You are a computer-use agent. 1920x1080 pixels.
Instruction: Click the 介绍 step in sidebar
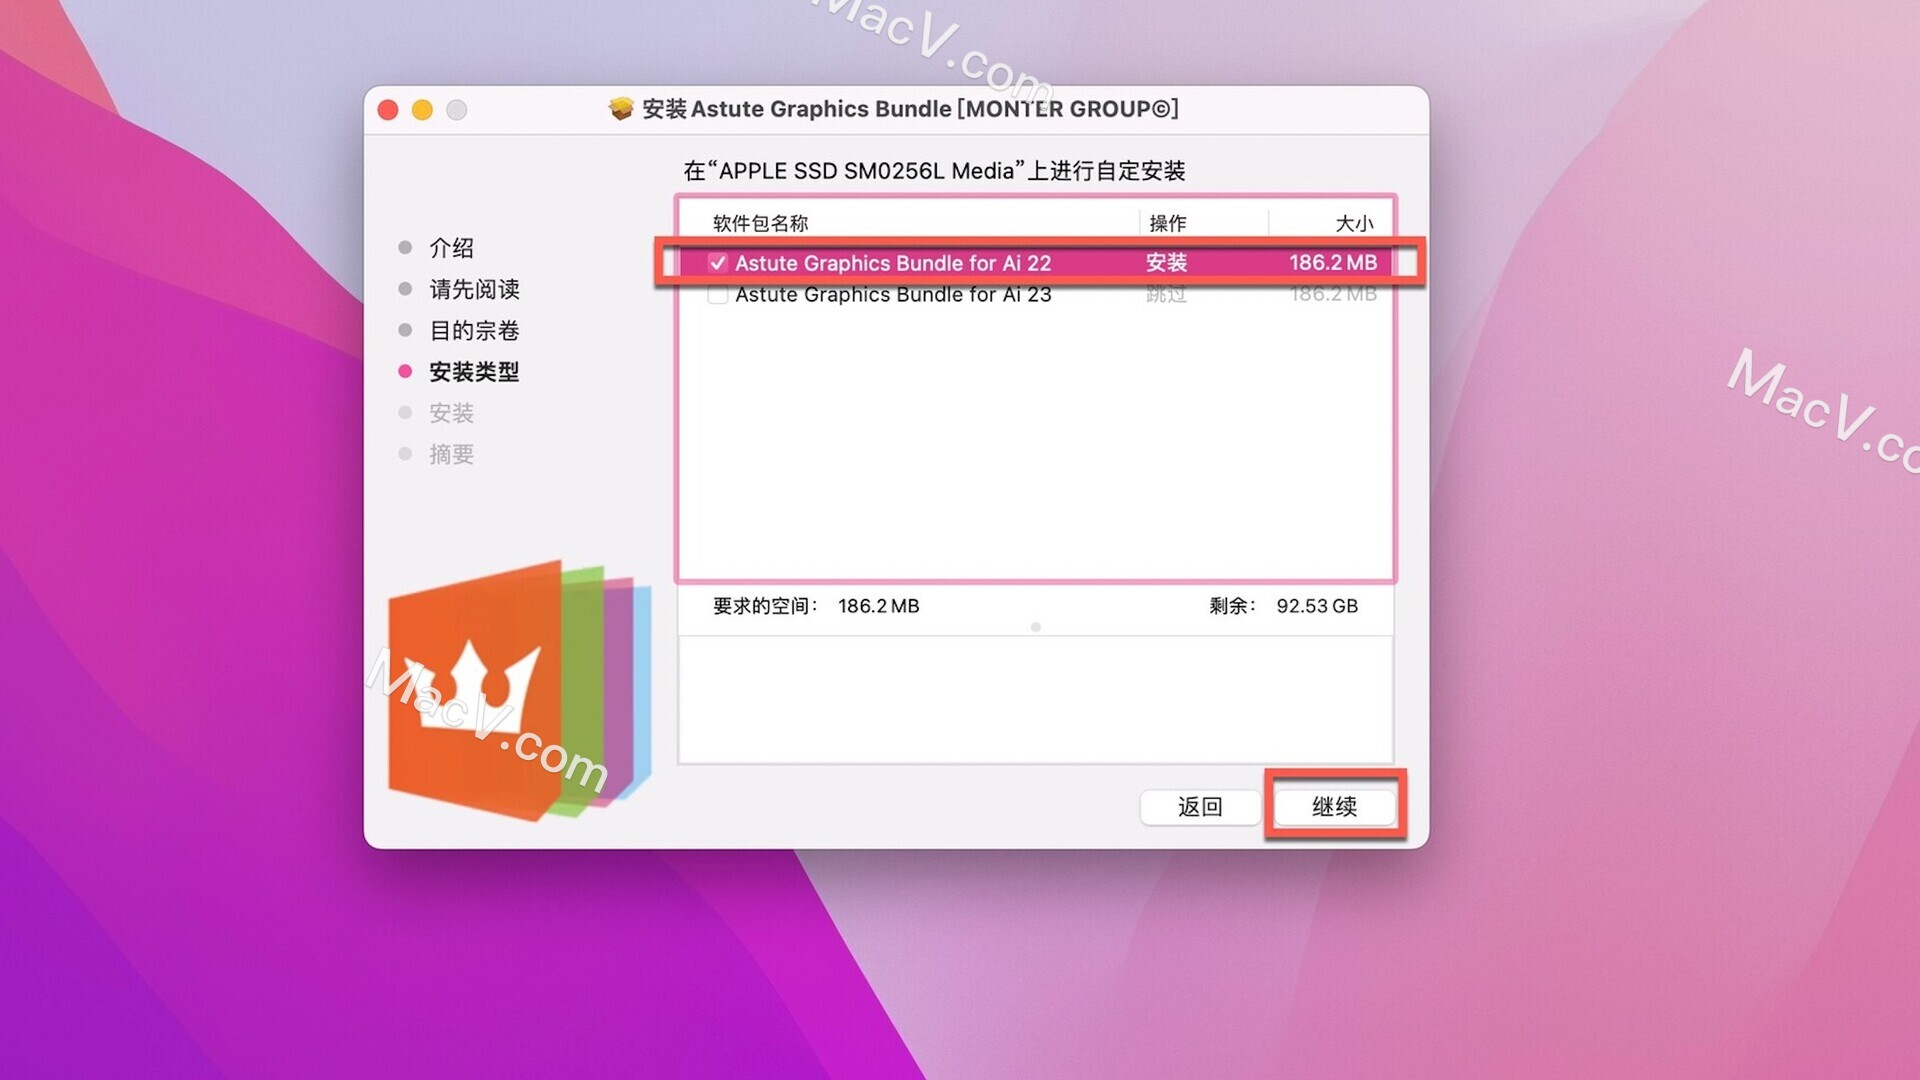(451, 247)
